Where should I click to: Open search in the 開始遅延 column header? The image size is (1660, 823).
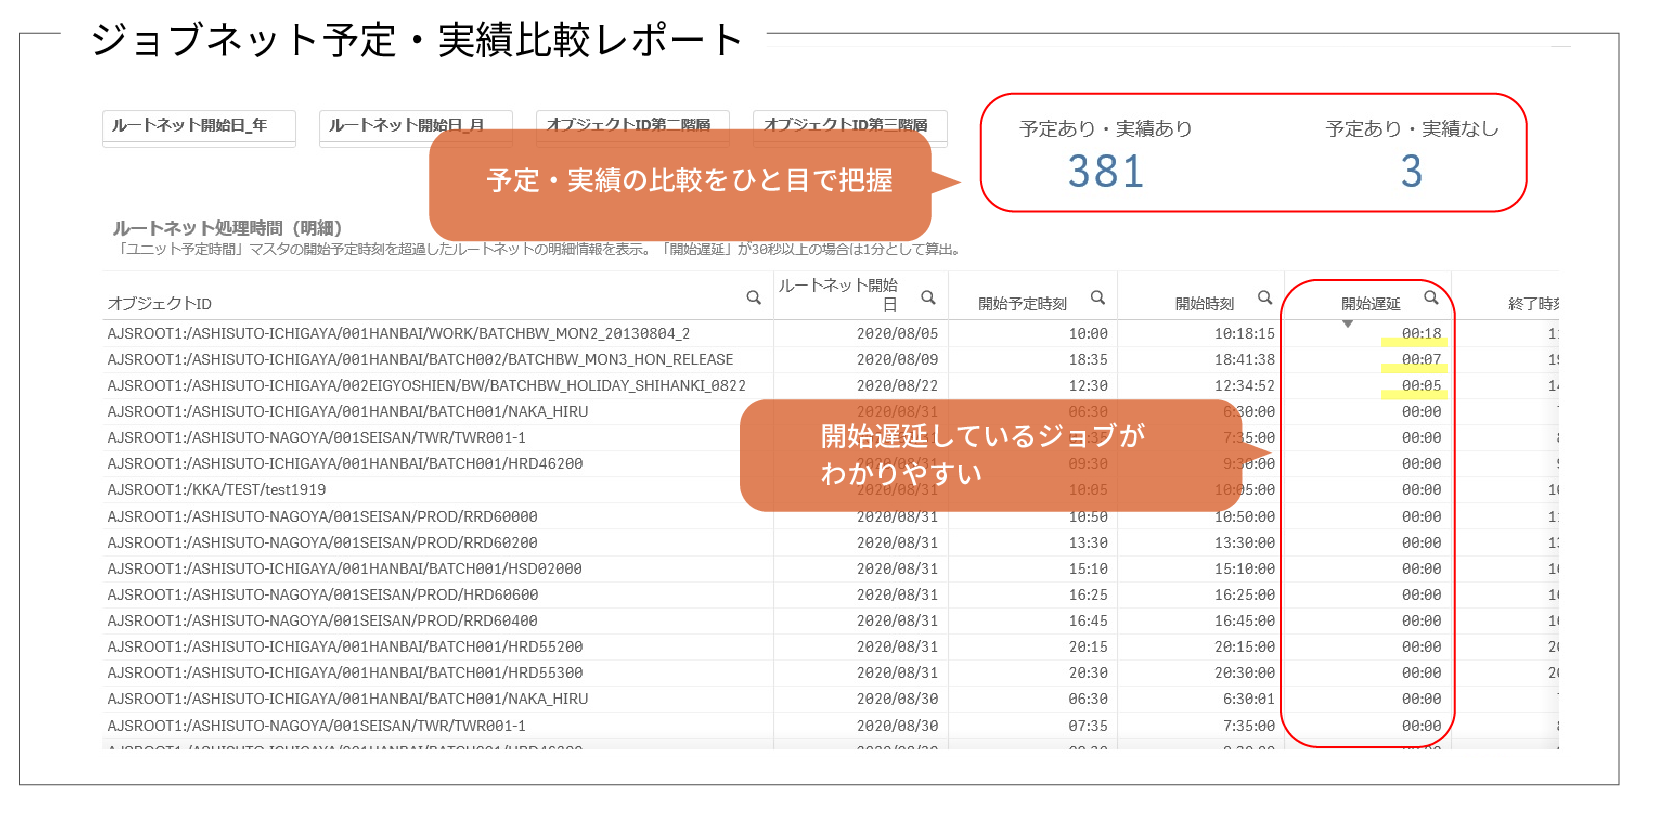point(1431,297)
